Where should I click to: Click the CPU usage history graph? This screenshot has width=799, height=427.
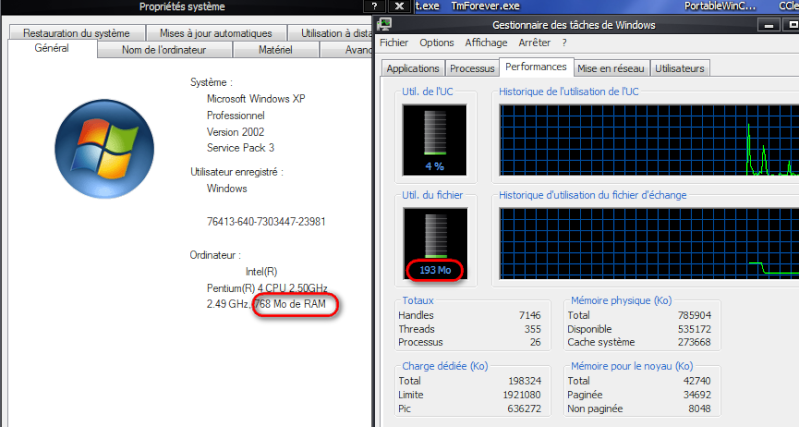(x=649, y=141)
